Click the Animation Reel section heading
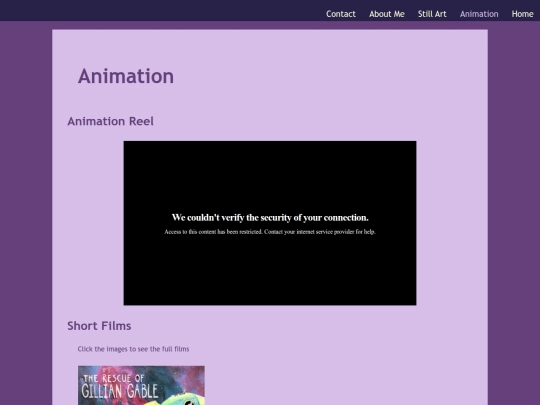 111,121
